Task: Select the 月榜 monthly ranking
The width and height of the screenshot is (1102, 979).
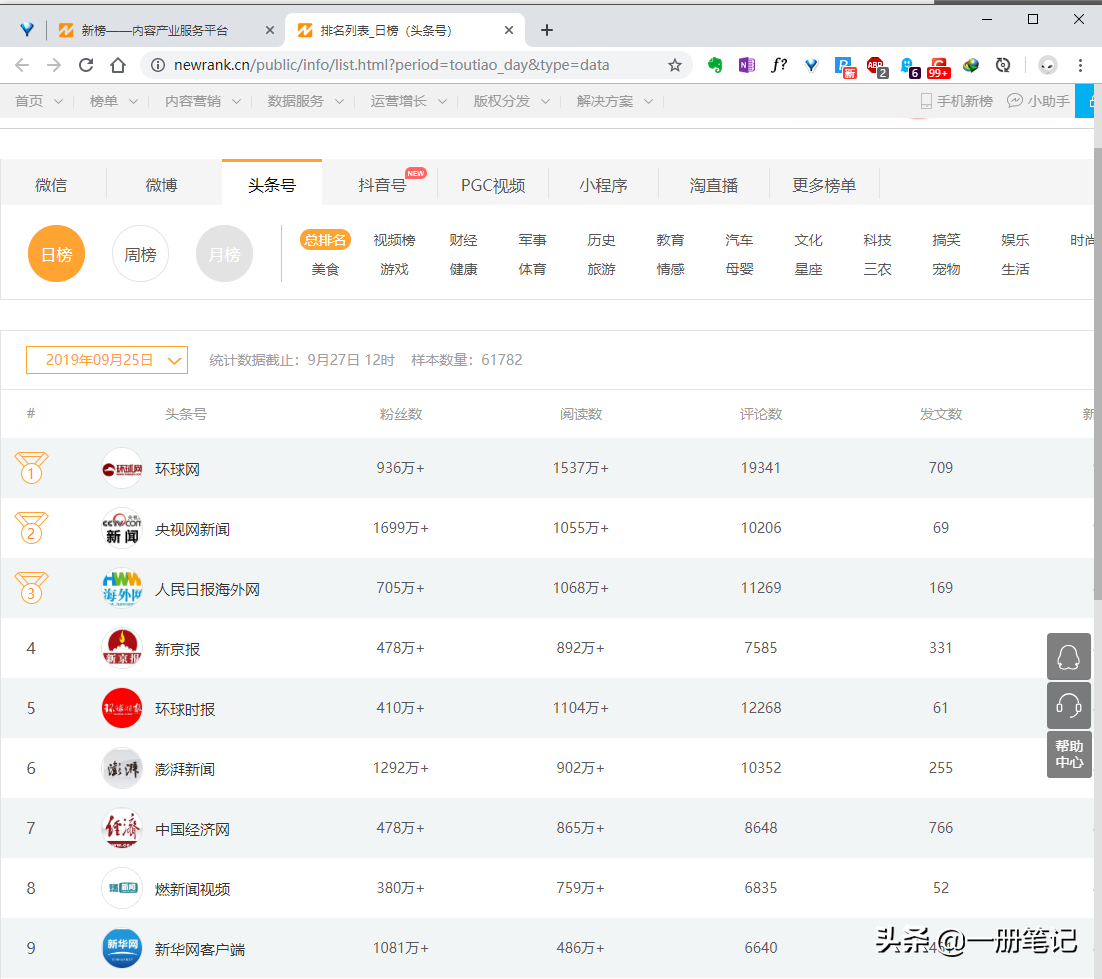Action: click(224, 254)
